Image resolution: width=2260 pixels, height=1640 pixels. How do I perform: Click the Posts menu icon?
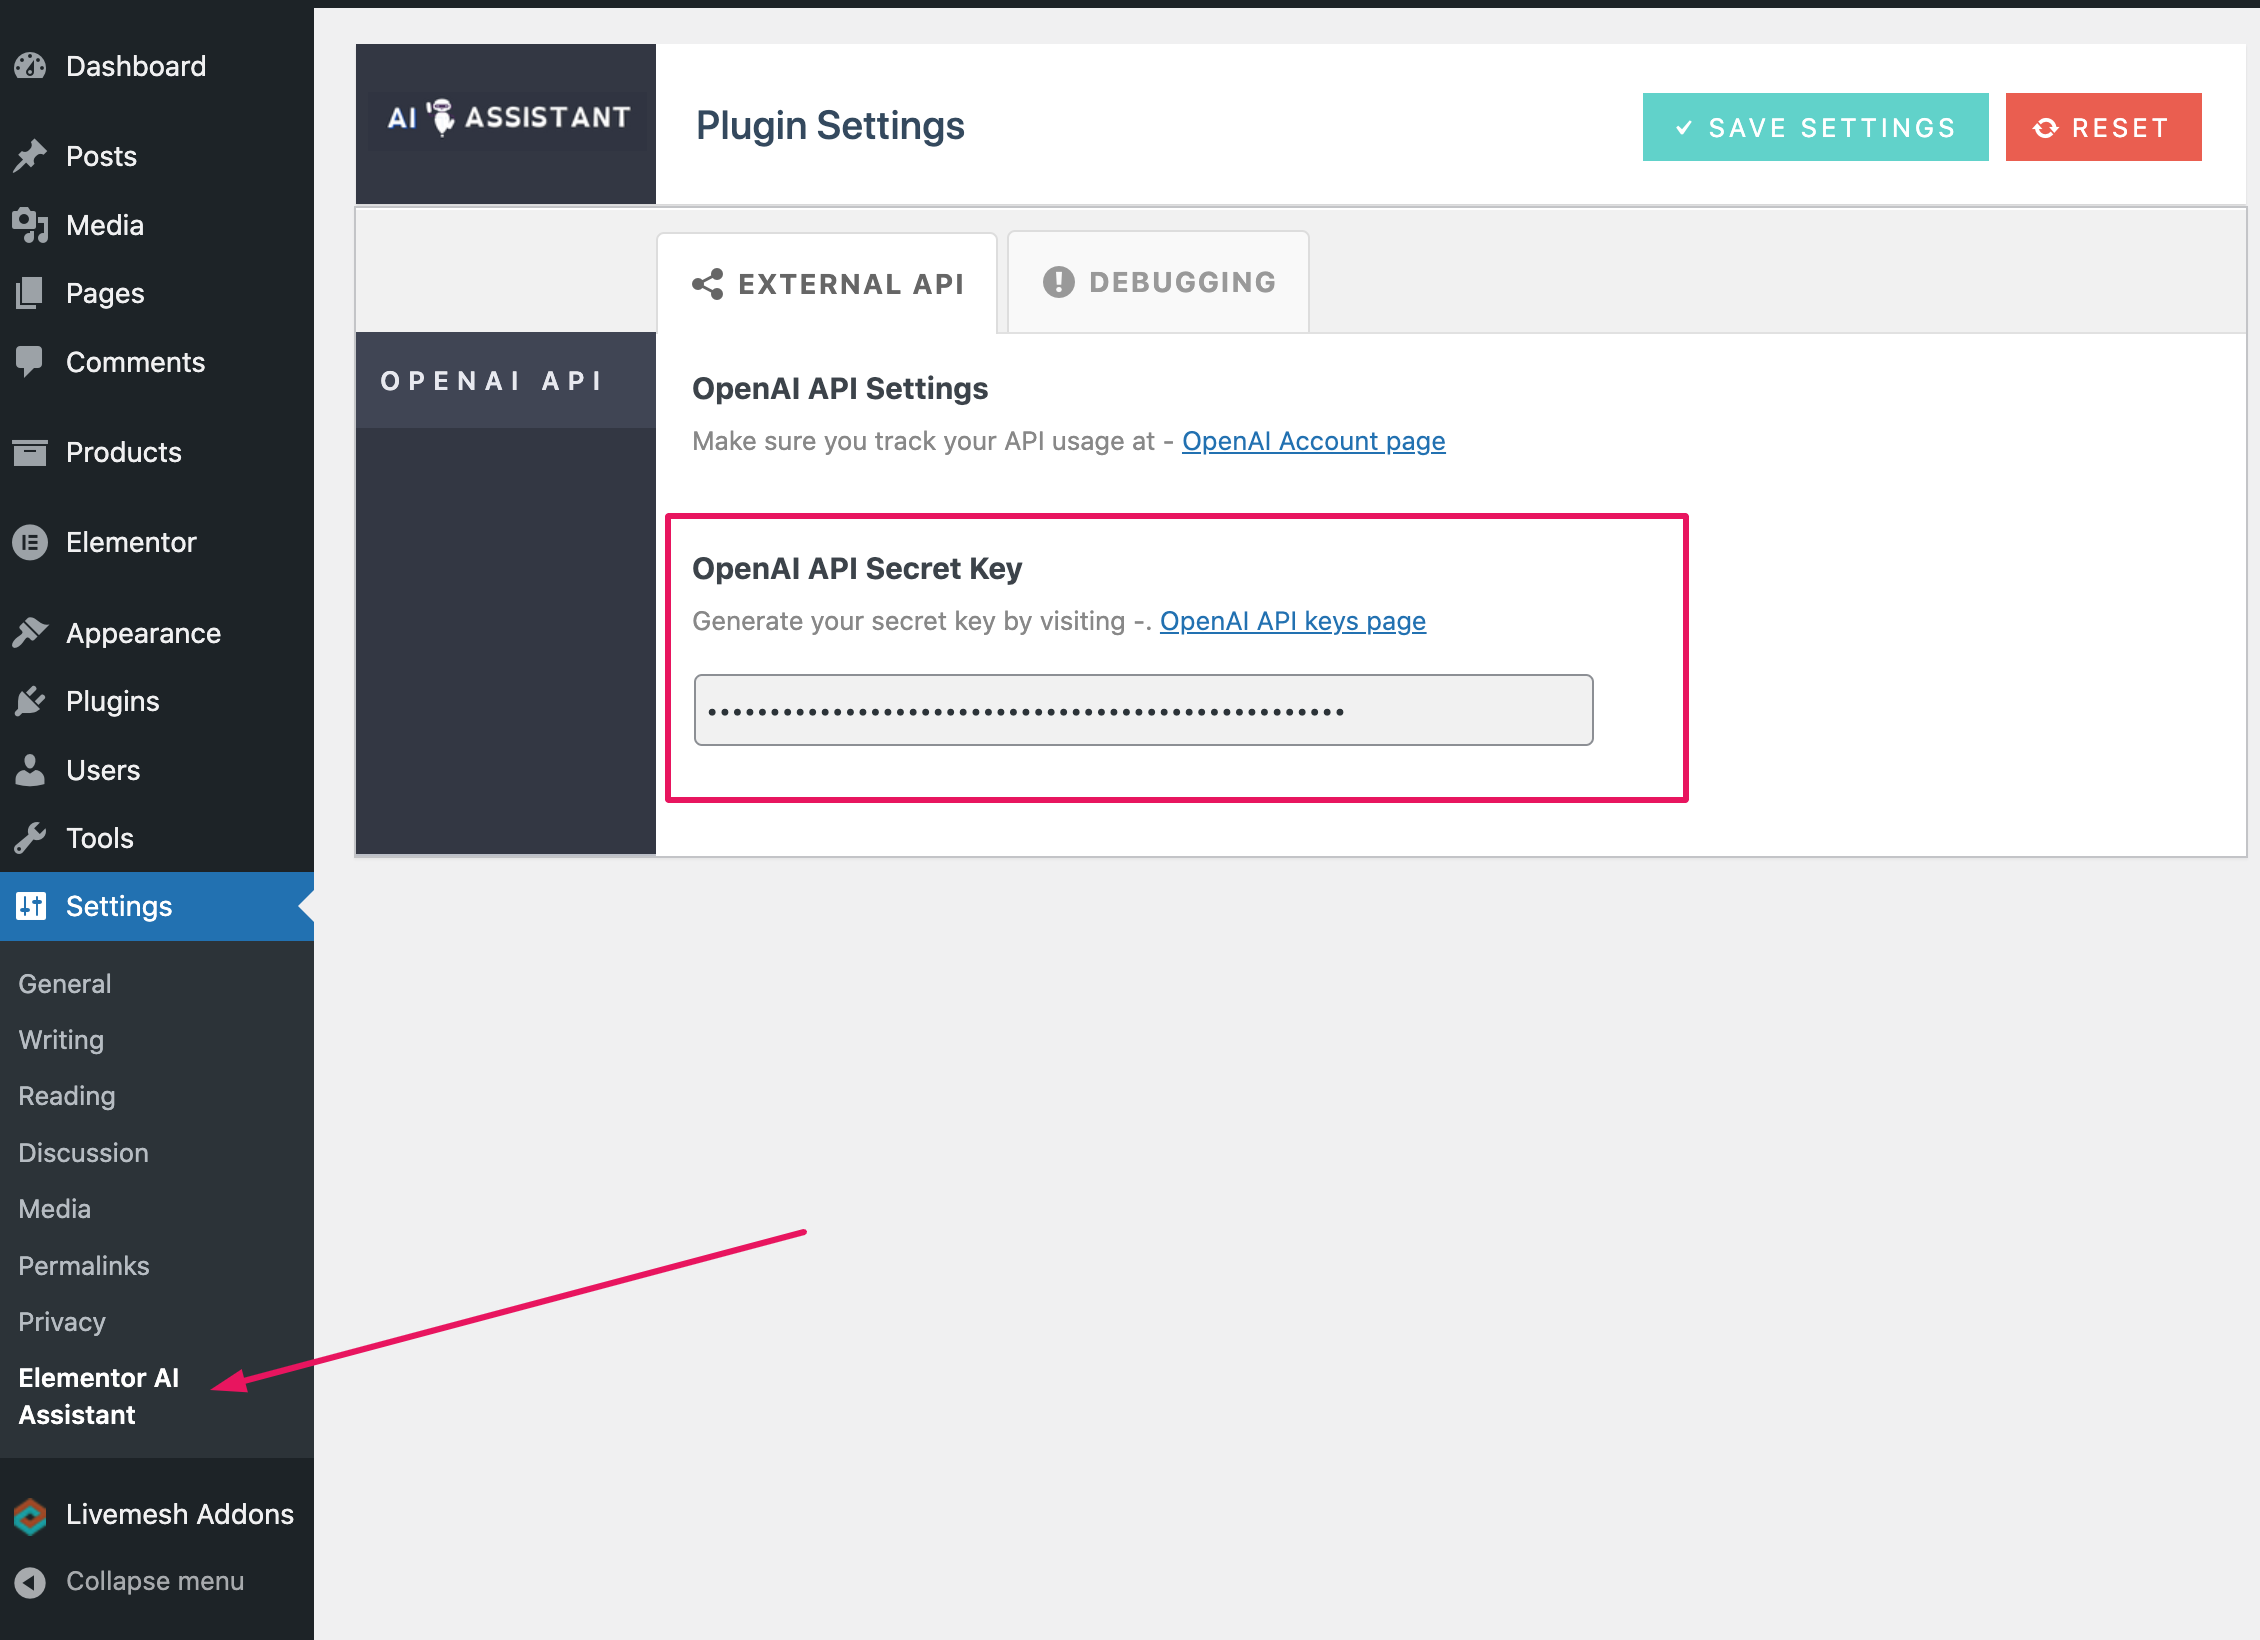(x=33, y=156)
